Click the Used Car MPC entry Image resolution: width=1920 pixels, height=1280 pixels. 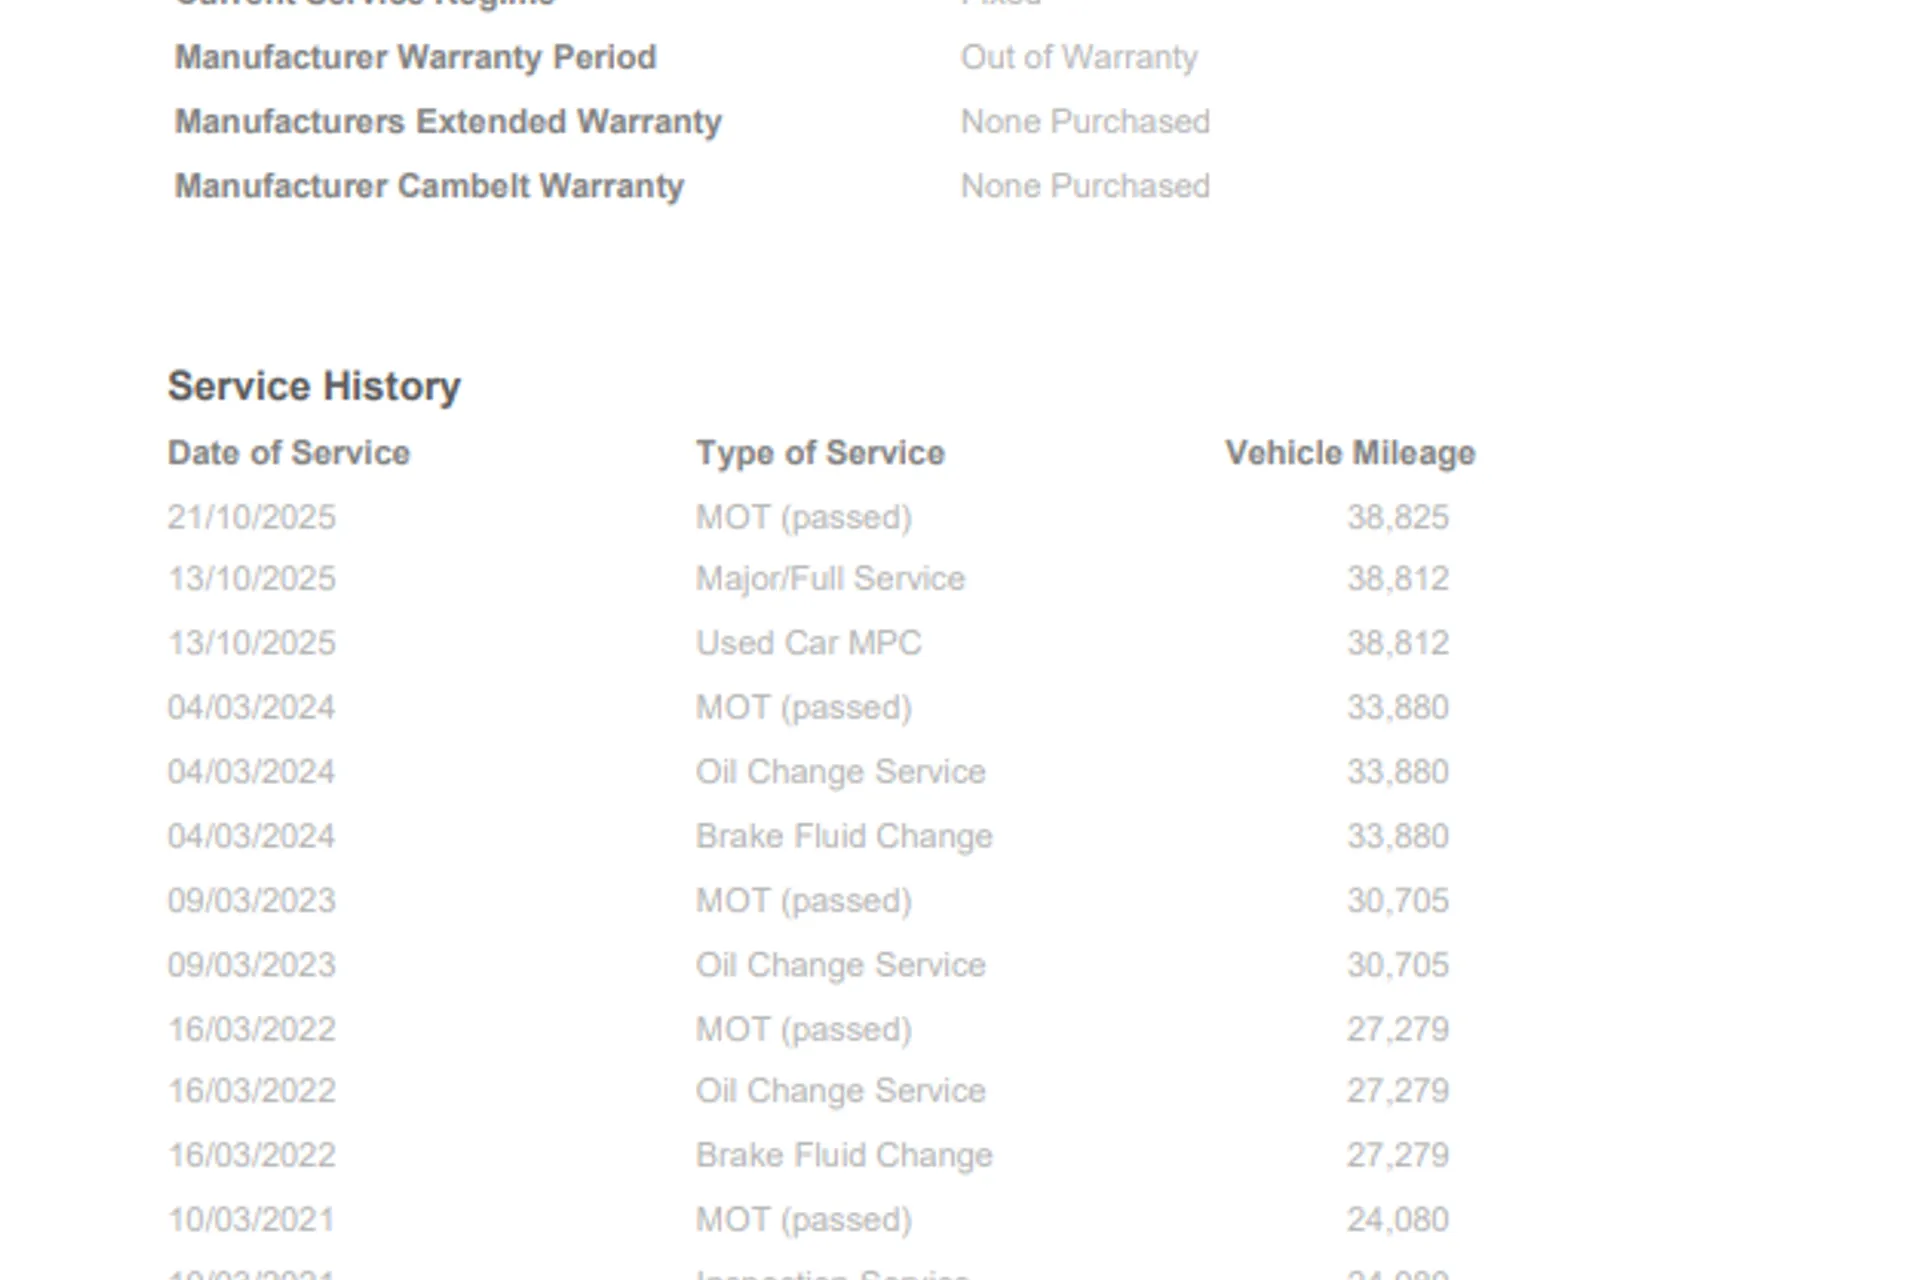[x=808, y=643]
